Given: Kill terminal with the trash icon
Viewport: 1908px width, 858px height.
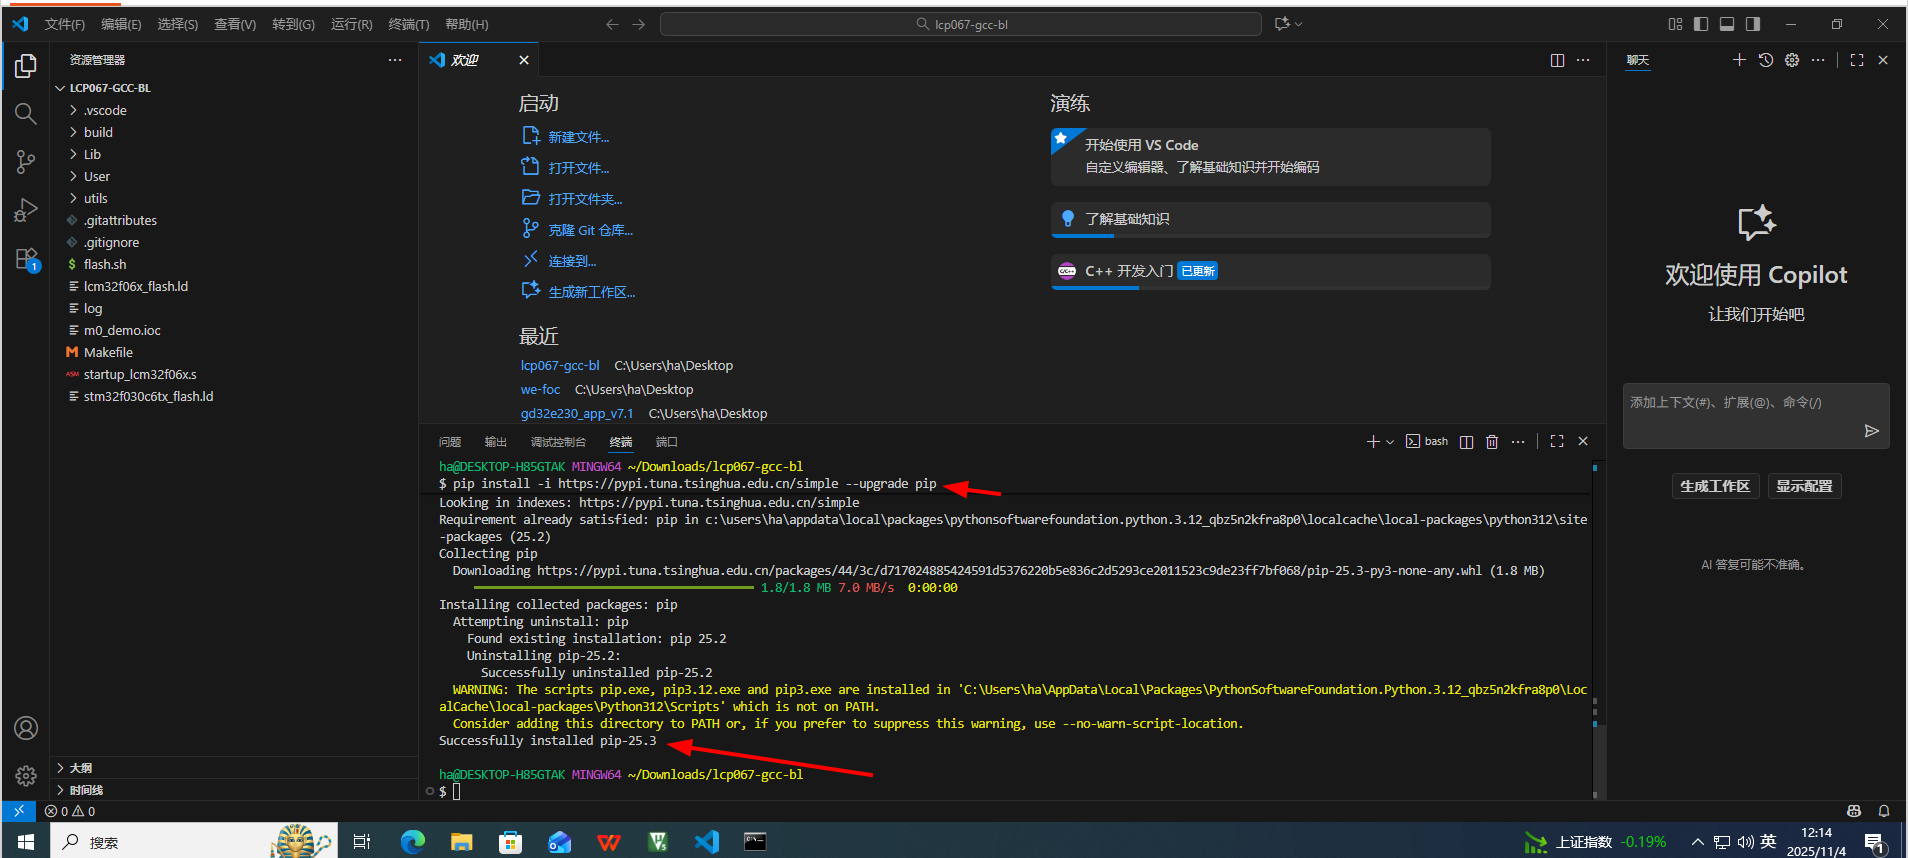Looking at the screenshot, I should pos(1492,442).
